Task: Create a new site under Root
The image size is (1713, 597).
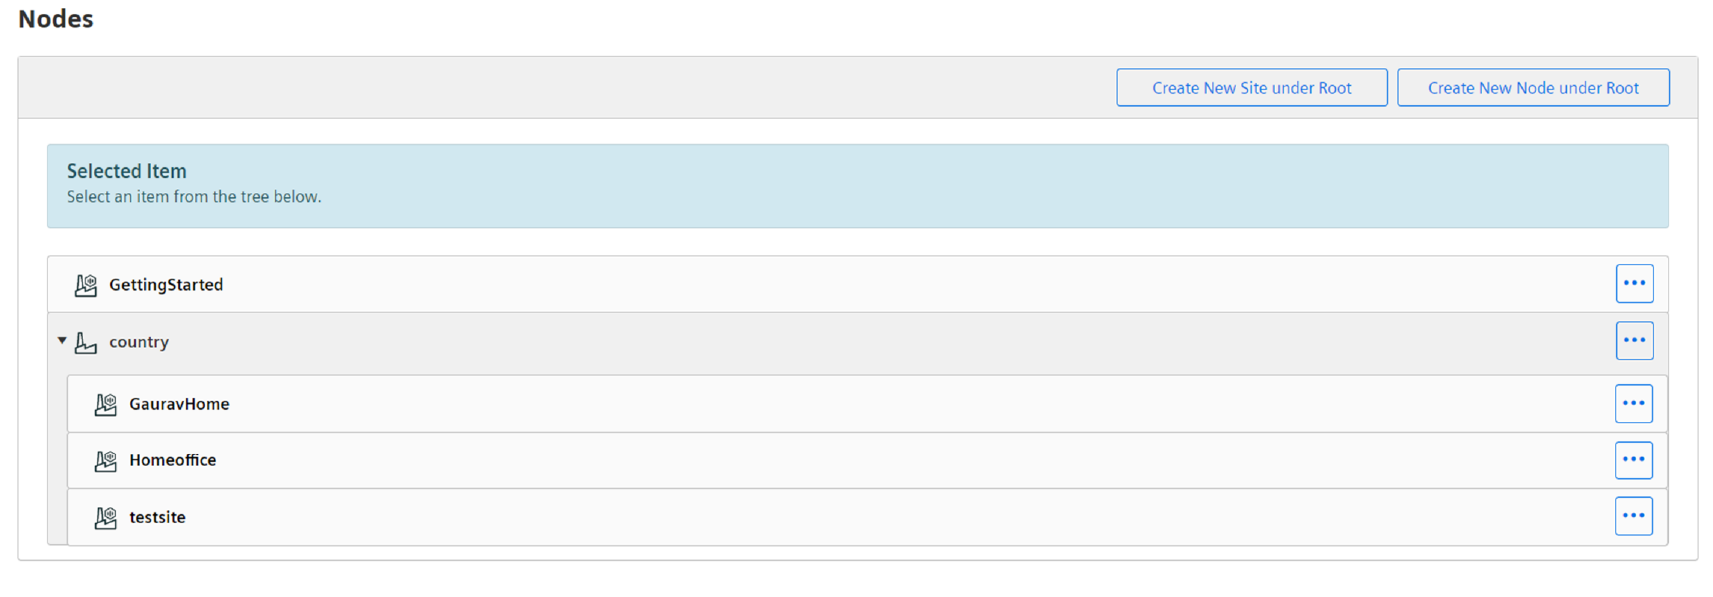Action: click(x=1251, y=88)
